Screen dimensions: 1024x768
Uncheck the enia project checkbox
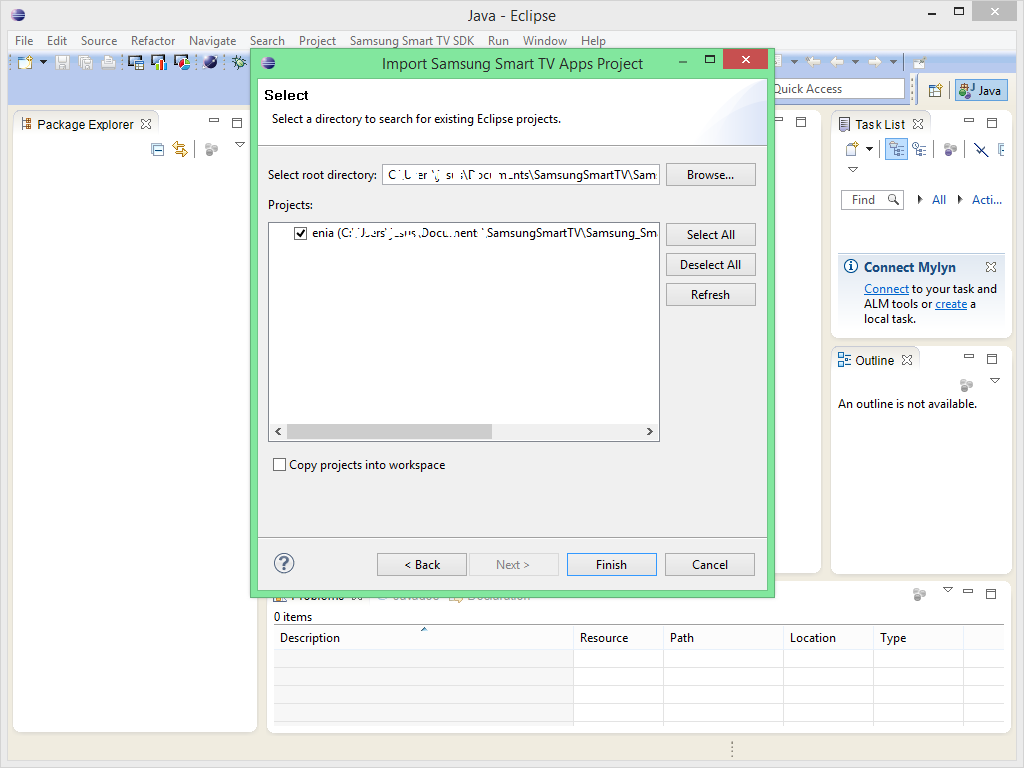click(x=300, y=233)
